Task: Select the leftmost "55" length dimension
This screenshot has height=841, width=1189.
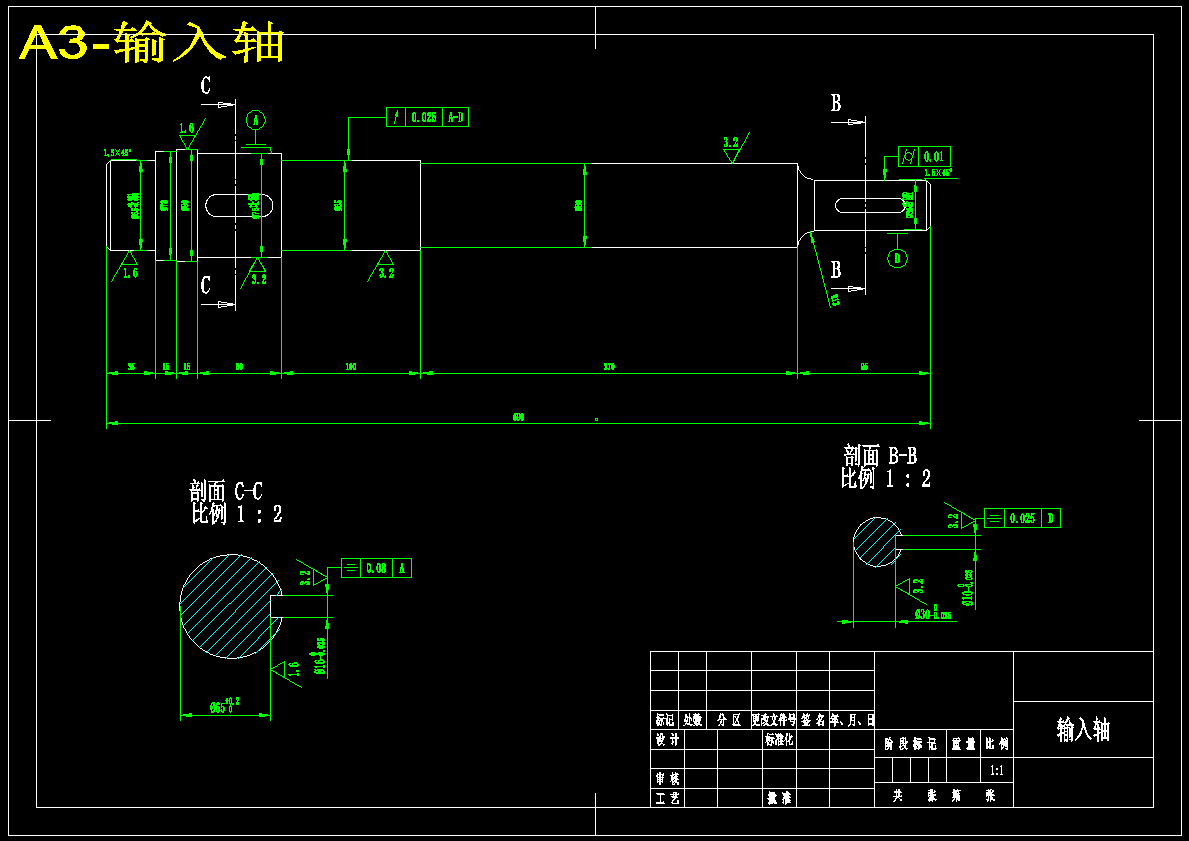Action: click(x=130, y=367)
